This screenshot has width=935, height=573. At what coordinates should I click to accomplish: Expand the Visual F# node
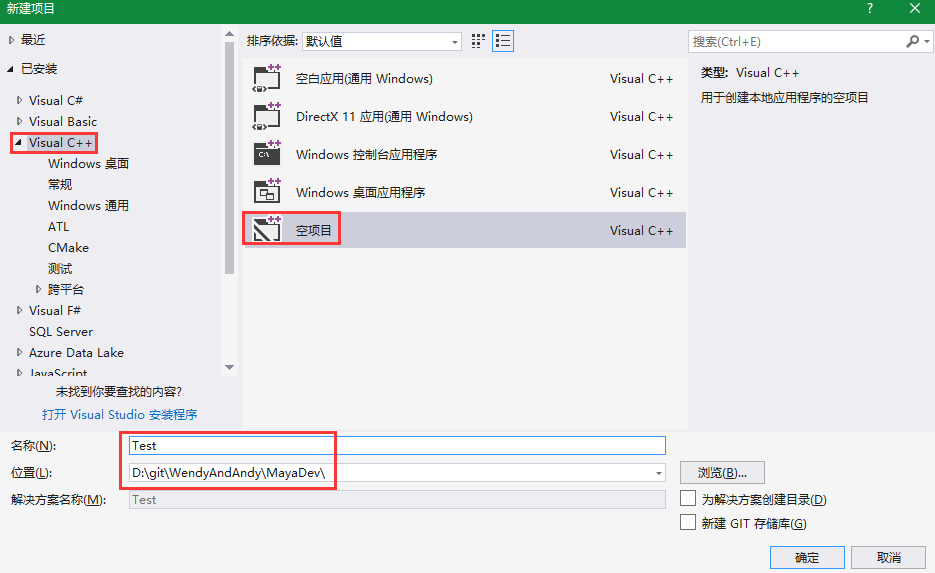20,310
